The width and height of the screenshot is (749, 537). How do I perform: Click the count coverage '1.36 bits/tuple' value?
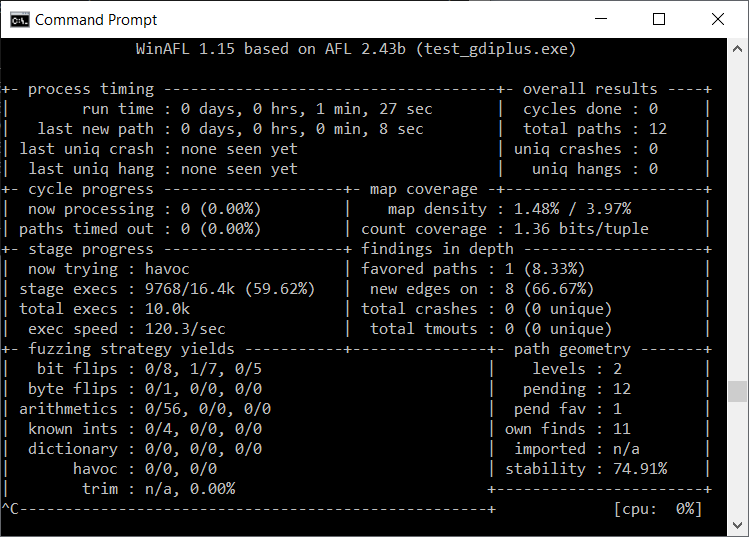581,229
